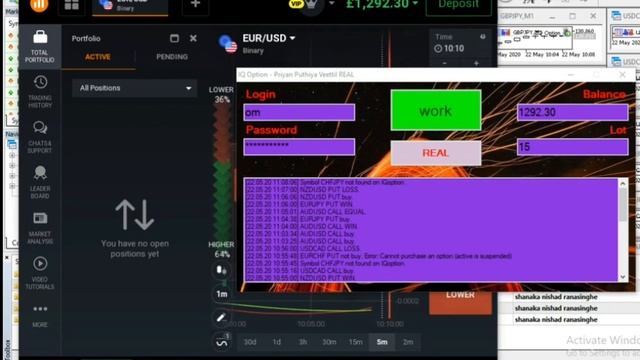Select the 1d chart range
Viewport: 640px width, 360px height.
(277, 342)
